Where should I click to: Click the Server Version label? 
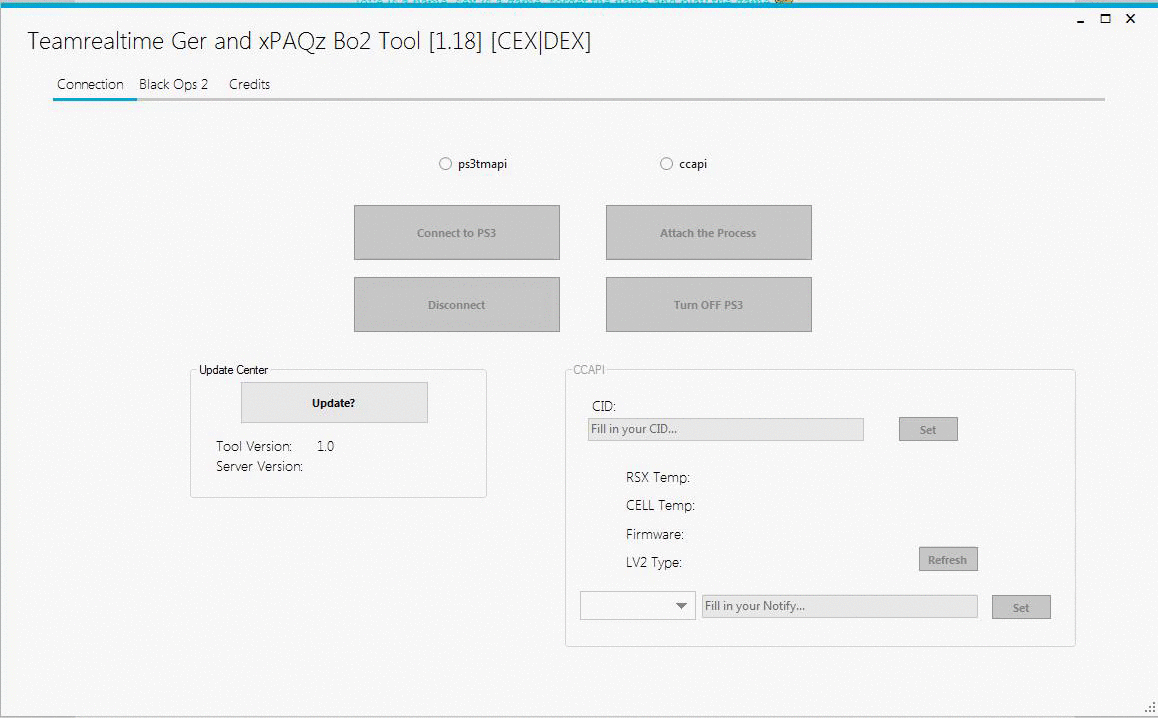coord(259,466)
